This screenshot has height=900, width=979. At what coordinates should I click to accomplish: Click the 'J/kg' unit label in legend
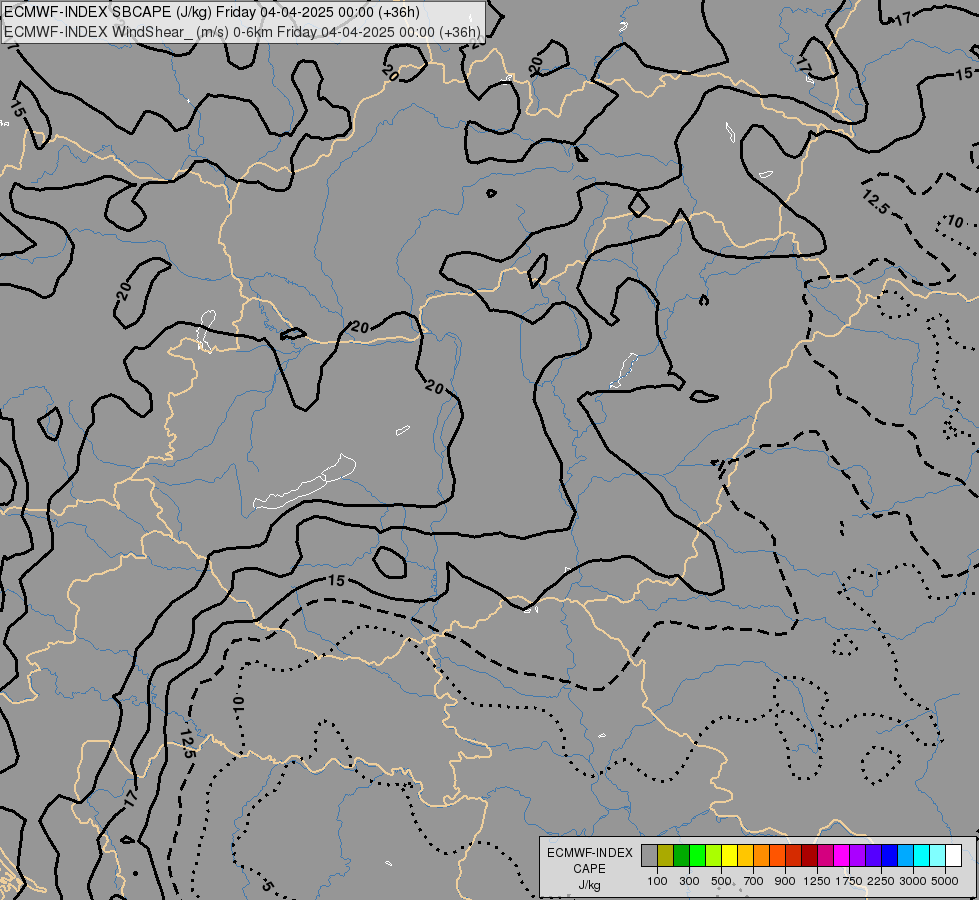tap(589, 886)
